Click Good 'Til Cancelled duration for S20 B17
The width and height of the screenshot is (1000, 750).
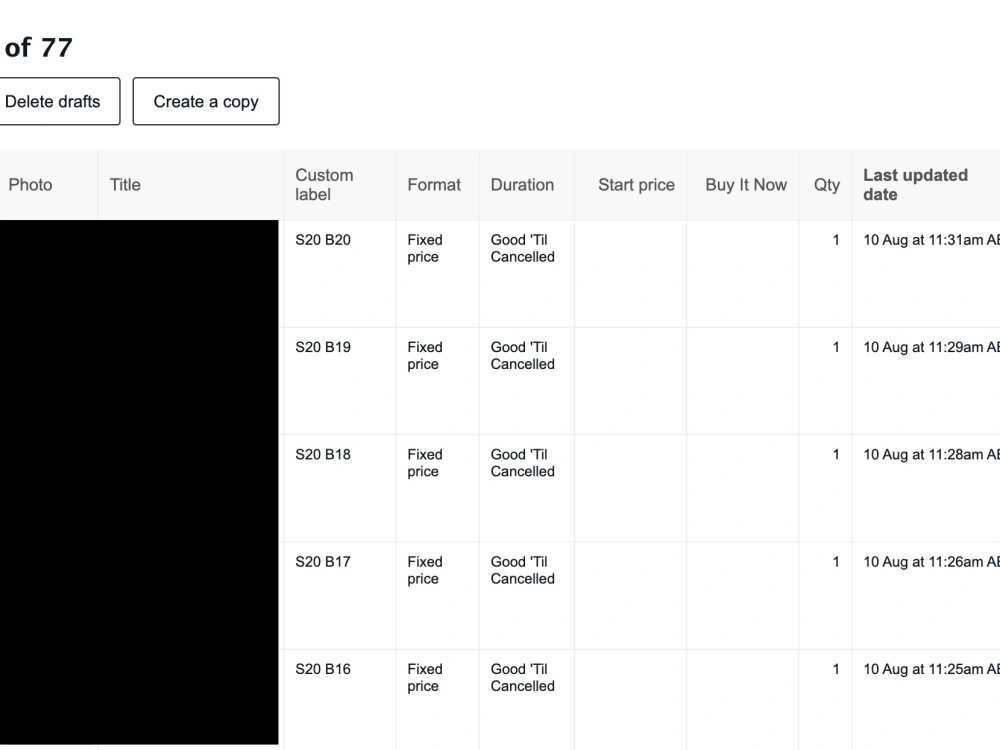pos(521,570)
